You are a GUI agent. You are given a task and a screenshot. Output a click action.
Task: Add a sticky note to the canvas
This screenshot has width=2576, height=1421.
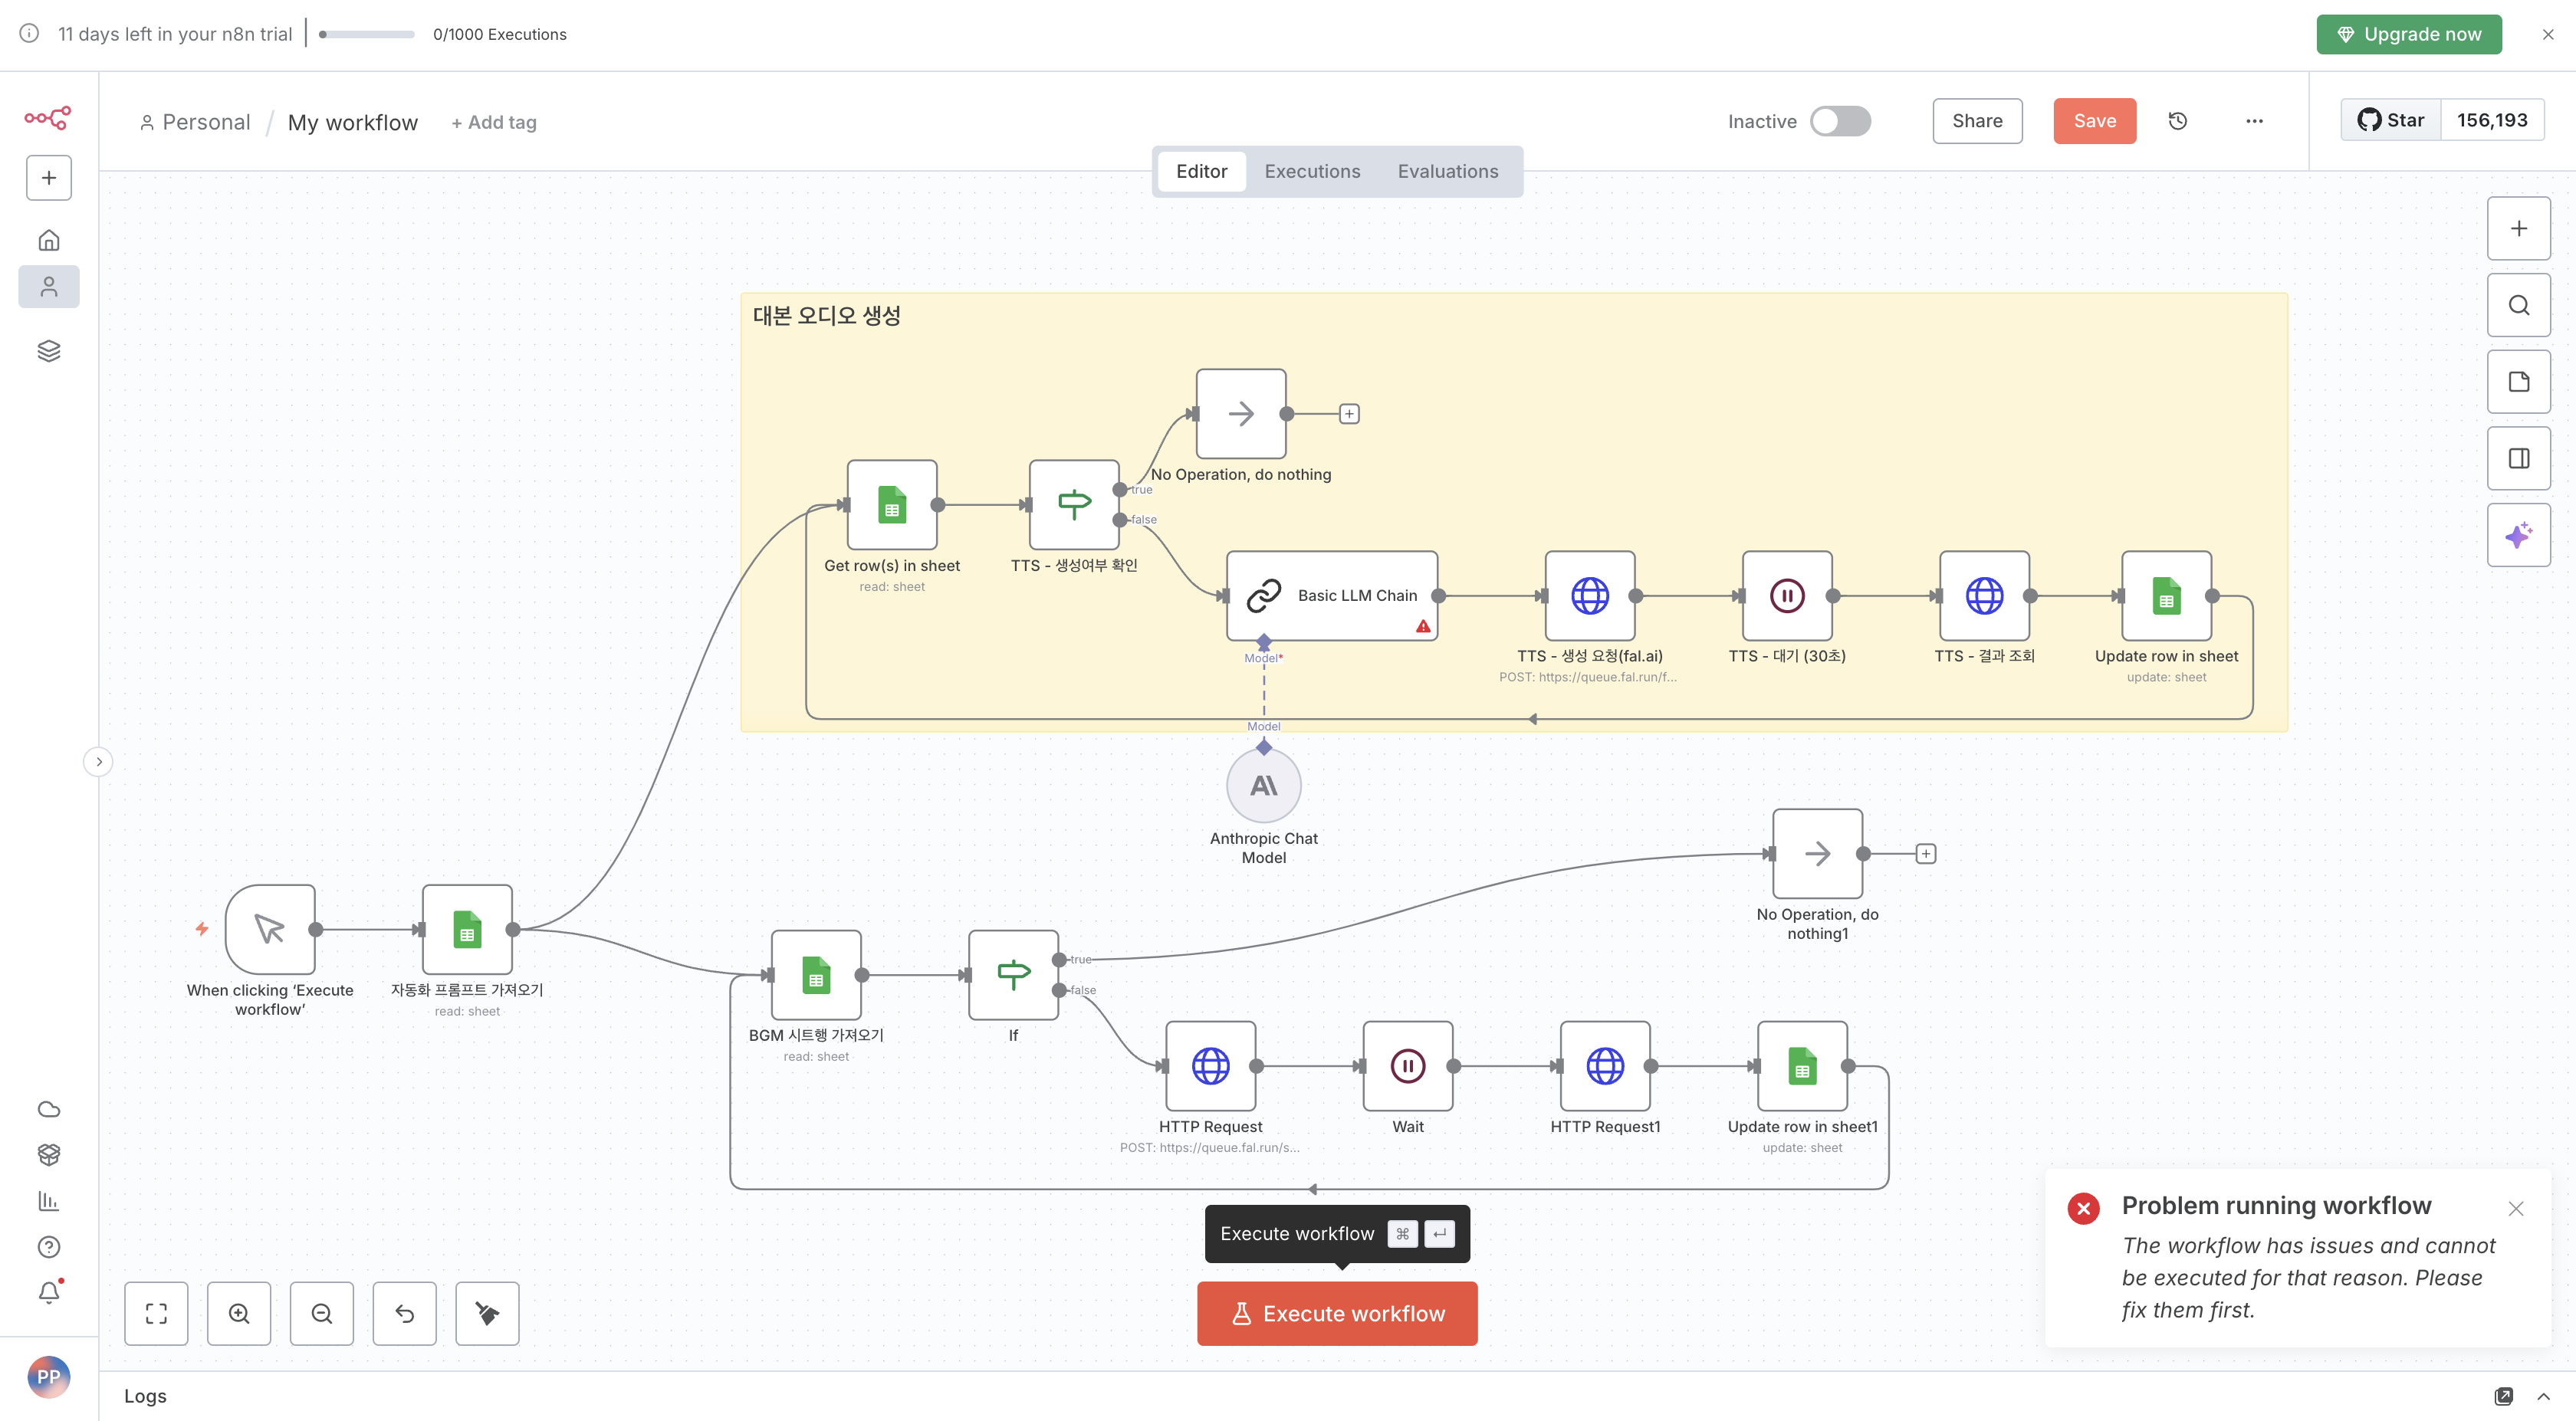2518,382
